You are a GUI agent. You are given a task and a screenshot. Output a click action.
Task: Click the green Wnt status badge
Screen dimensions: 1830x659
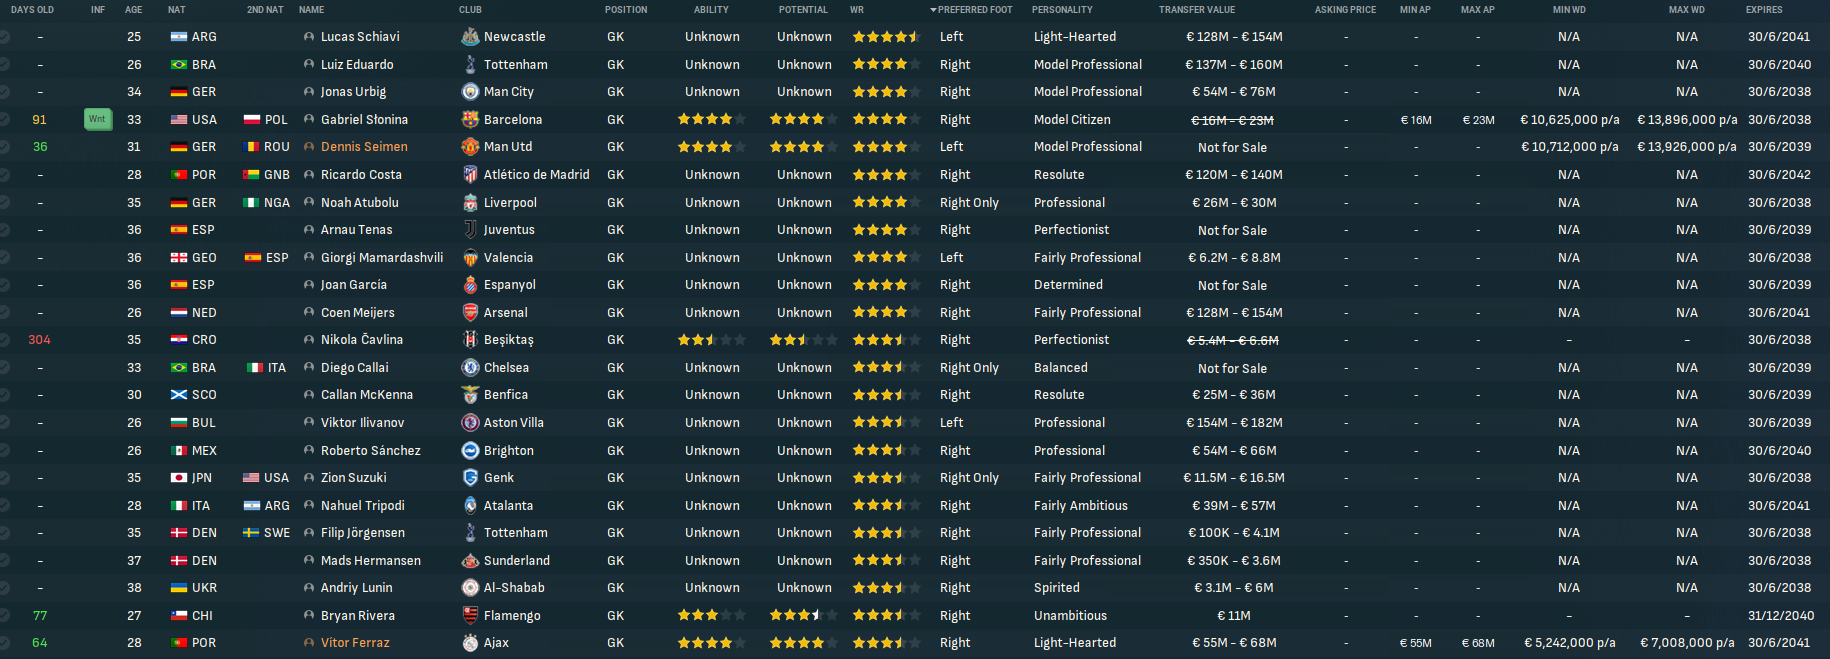pyautogui.click(x=97, y=119)
